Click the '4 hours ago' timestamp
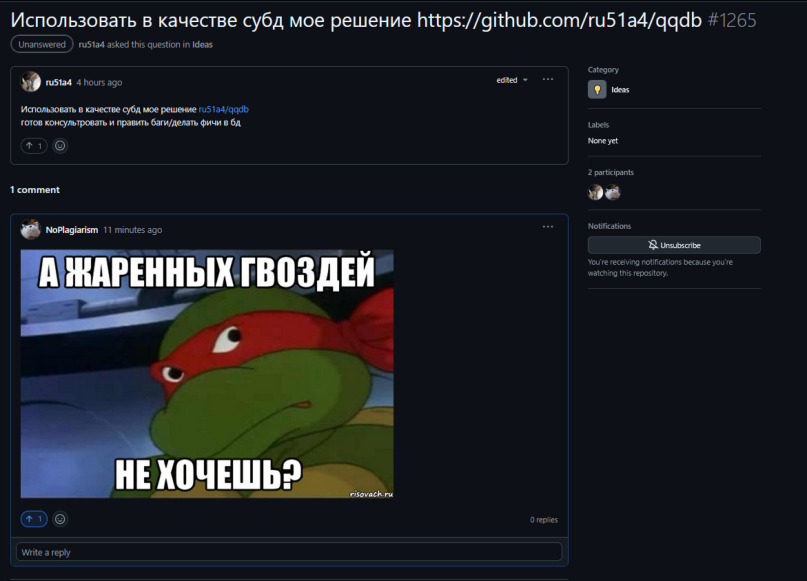Image resolution: width=807 pixels, height=581 pixels. pos(99,82)
